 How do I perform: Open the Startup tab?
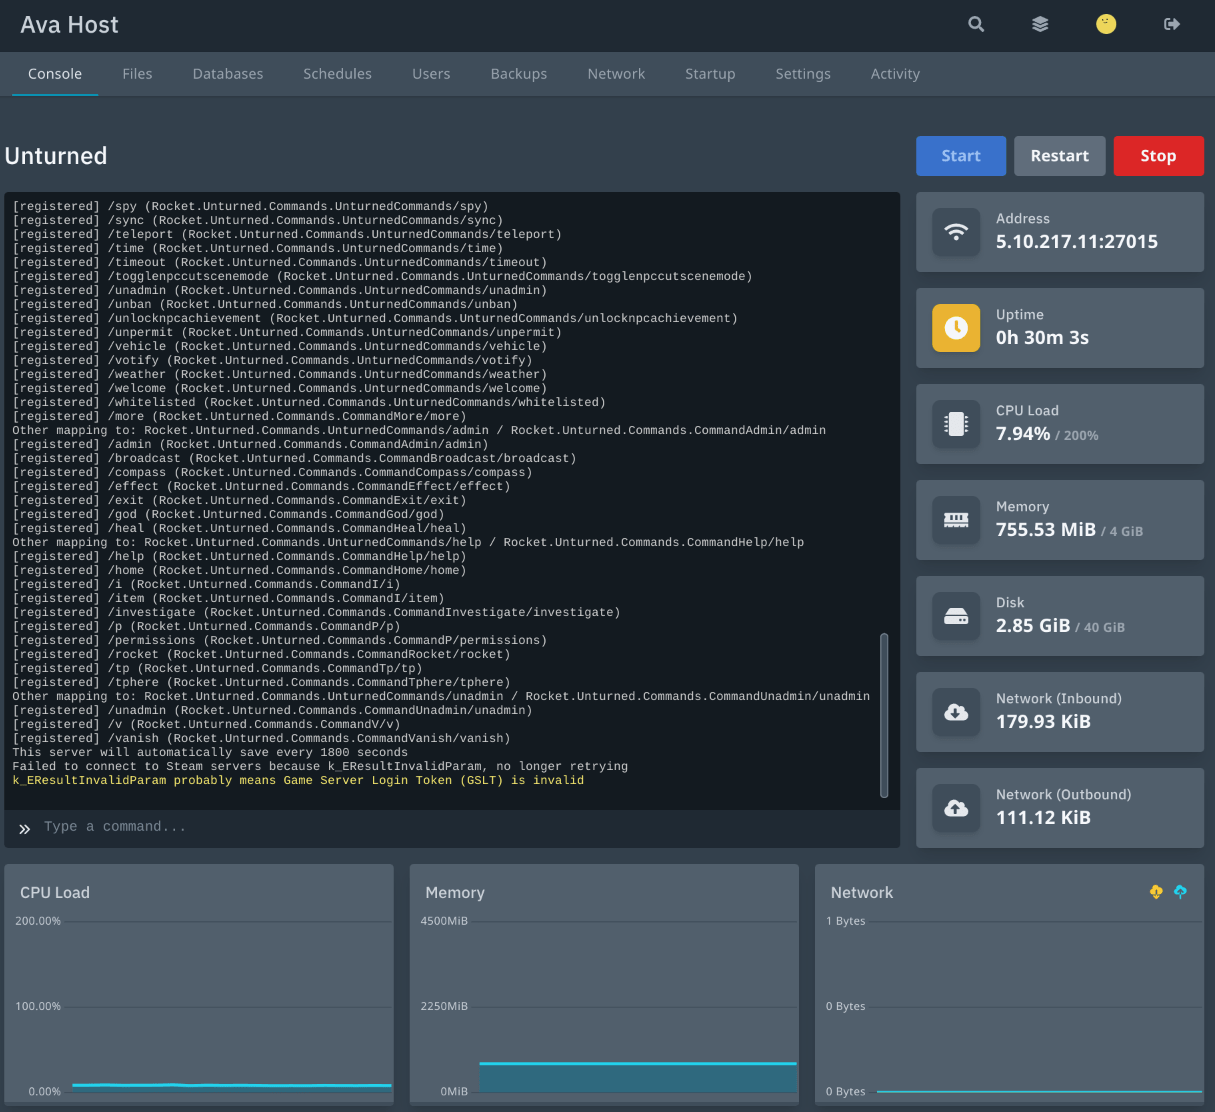coord(710,74)
